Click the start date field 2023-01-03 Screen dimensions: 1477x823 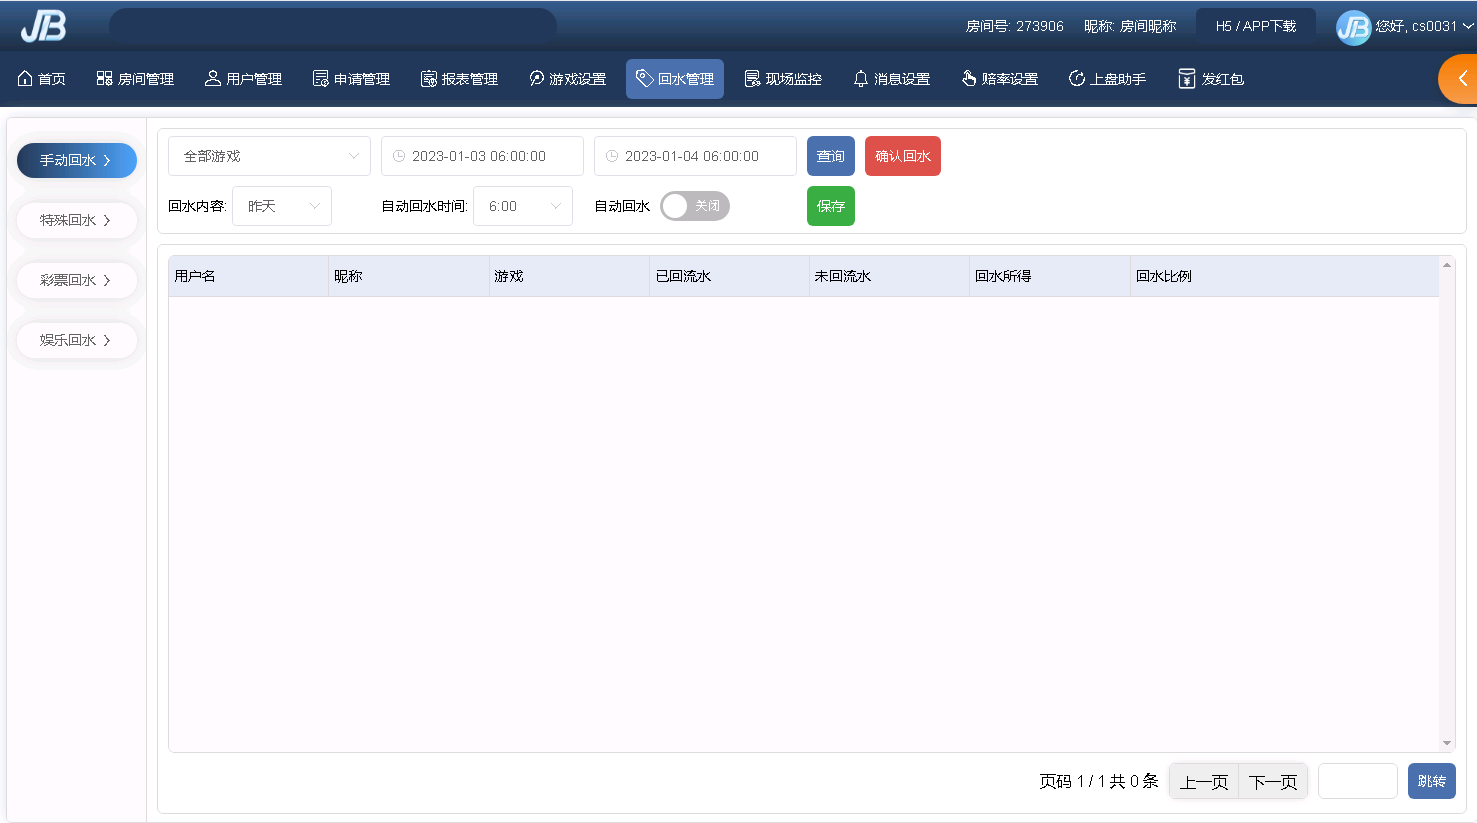(x=482, y=156)
